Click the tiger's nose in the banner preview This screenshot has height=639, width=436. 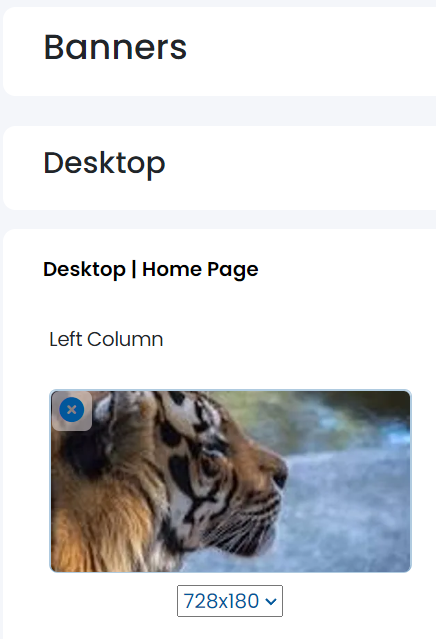click(280, 477)
